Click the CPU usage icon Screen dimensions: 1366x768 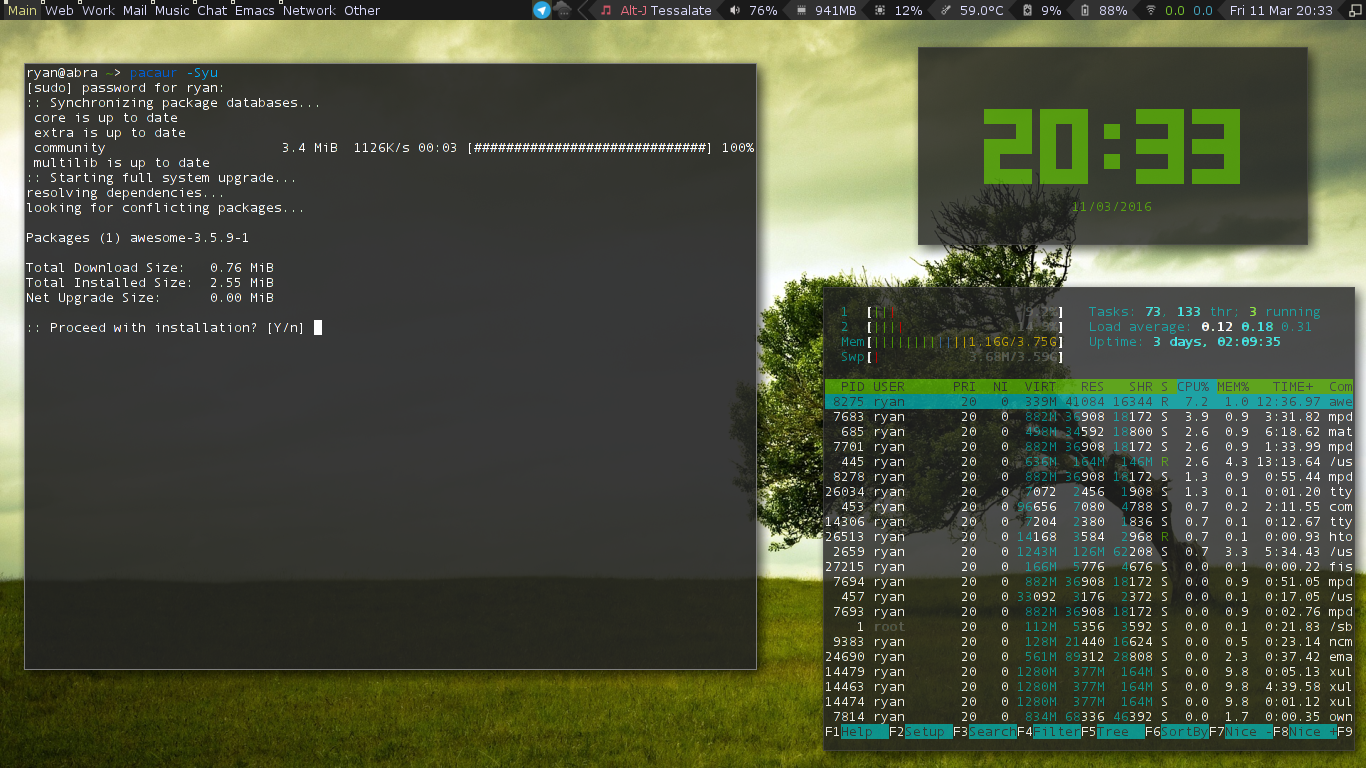click(879, 10)
